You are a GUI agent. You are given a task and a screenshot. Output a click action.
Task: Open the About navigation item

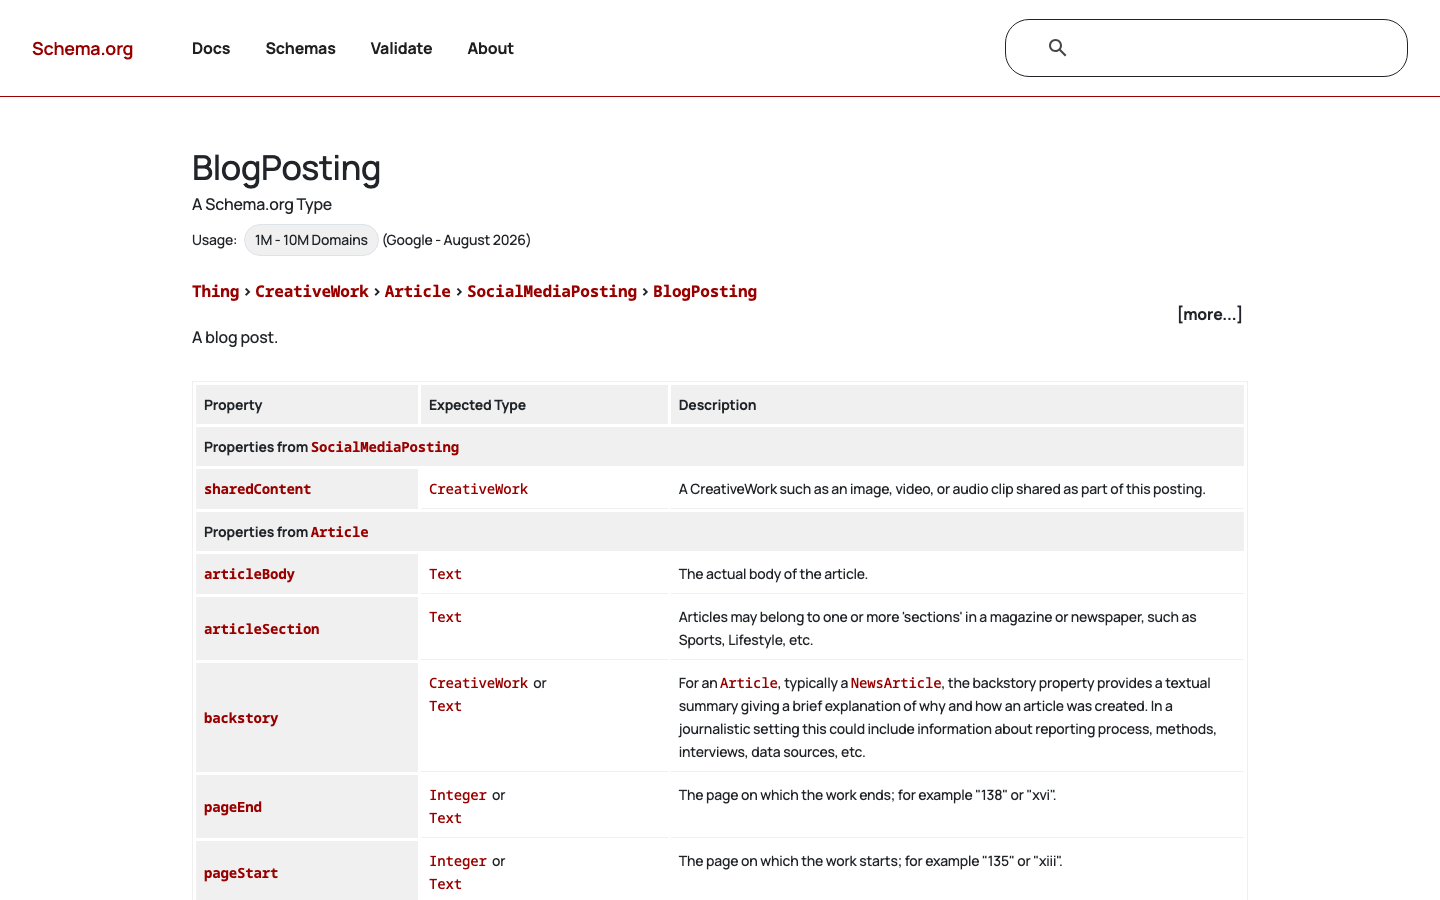tap(490, 48)
